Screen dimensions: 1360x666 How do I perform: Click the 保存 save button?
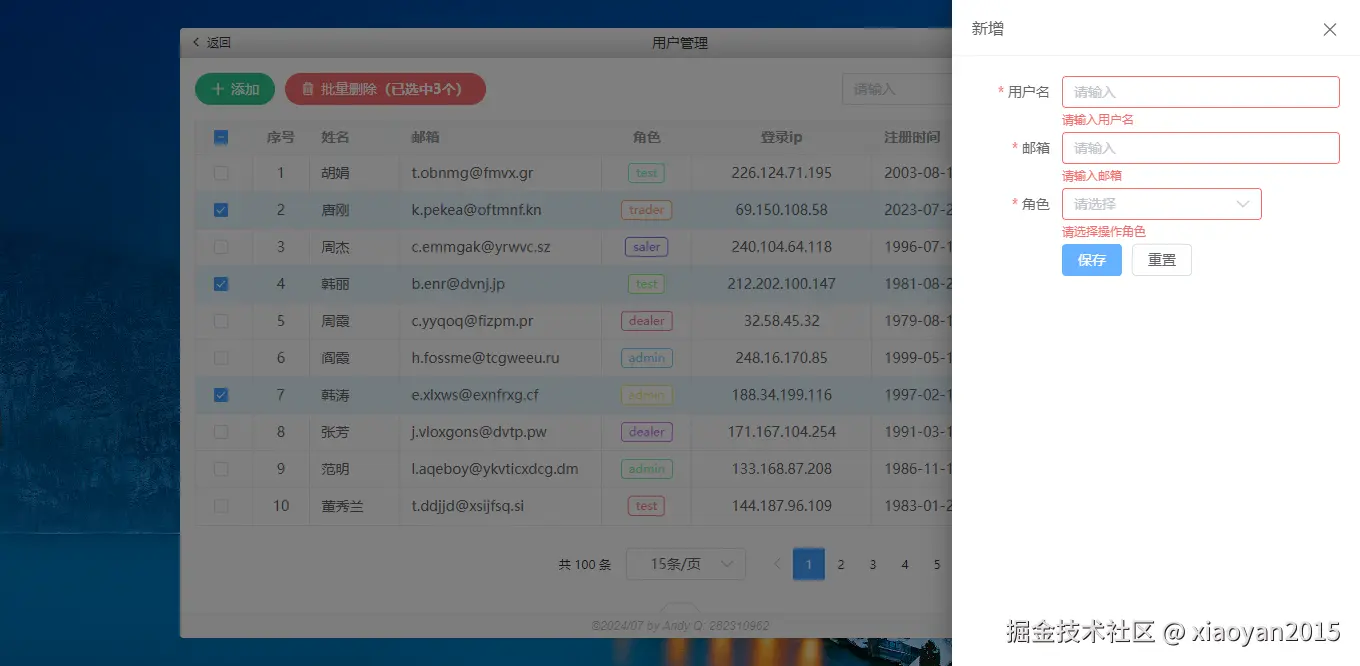pos(1091,260)
